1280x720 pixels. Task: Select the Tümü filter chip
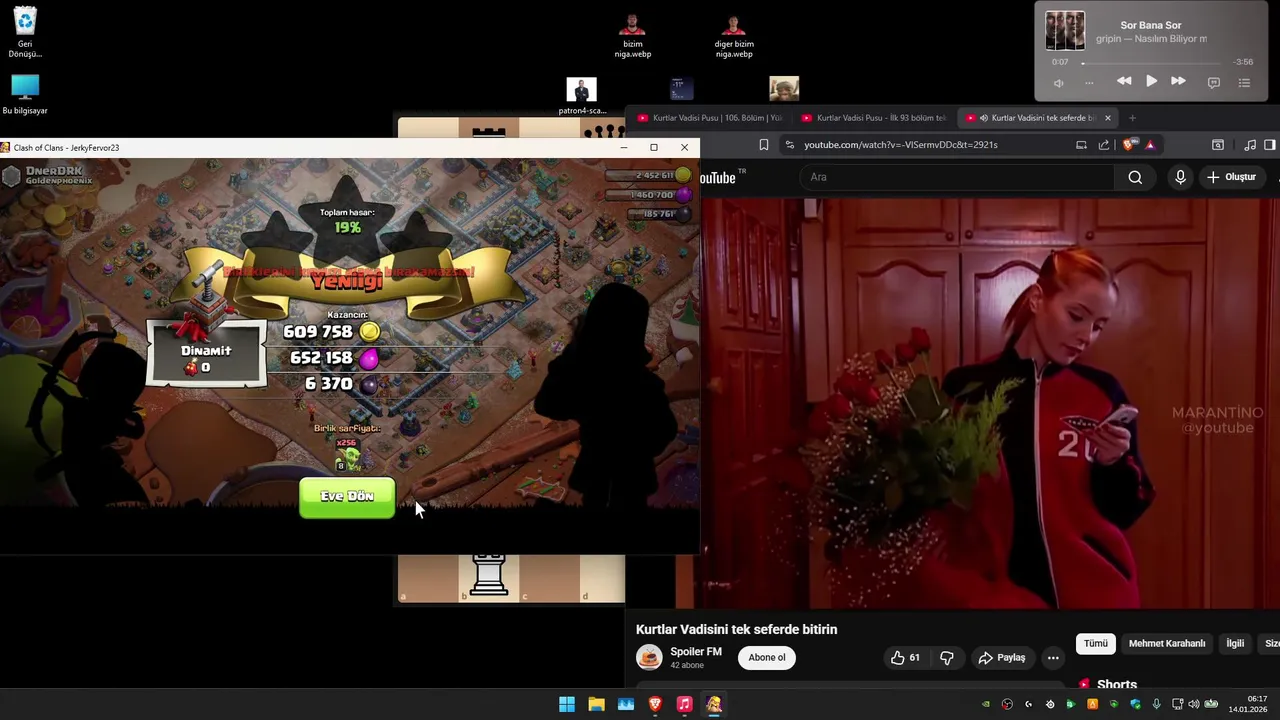pyautogui.click(x=1096, y=643)
